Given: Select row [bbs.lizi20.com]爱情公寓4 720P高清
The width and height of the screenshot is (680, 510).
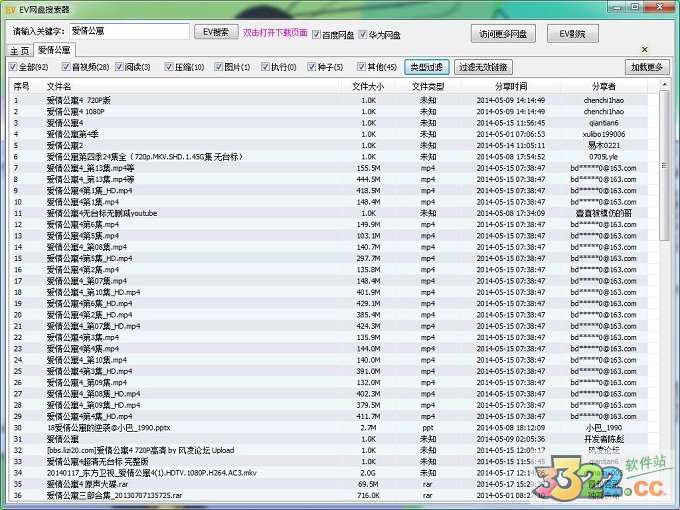Looking at the screenshot, I should pos(329,450).
